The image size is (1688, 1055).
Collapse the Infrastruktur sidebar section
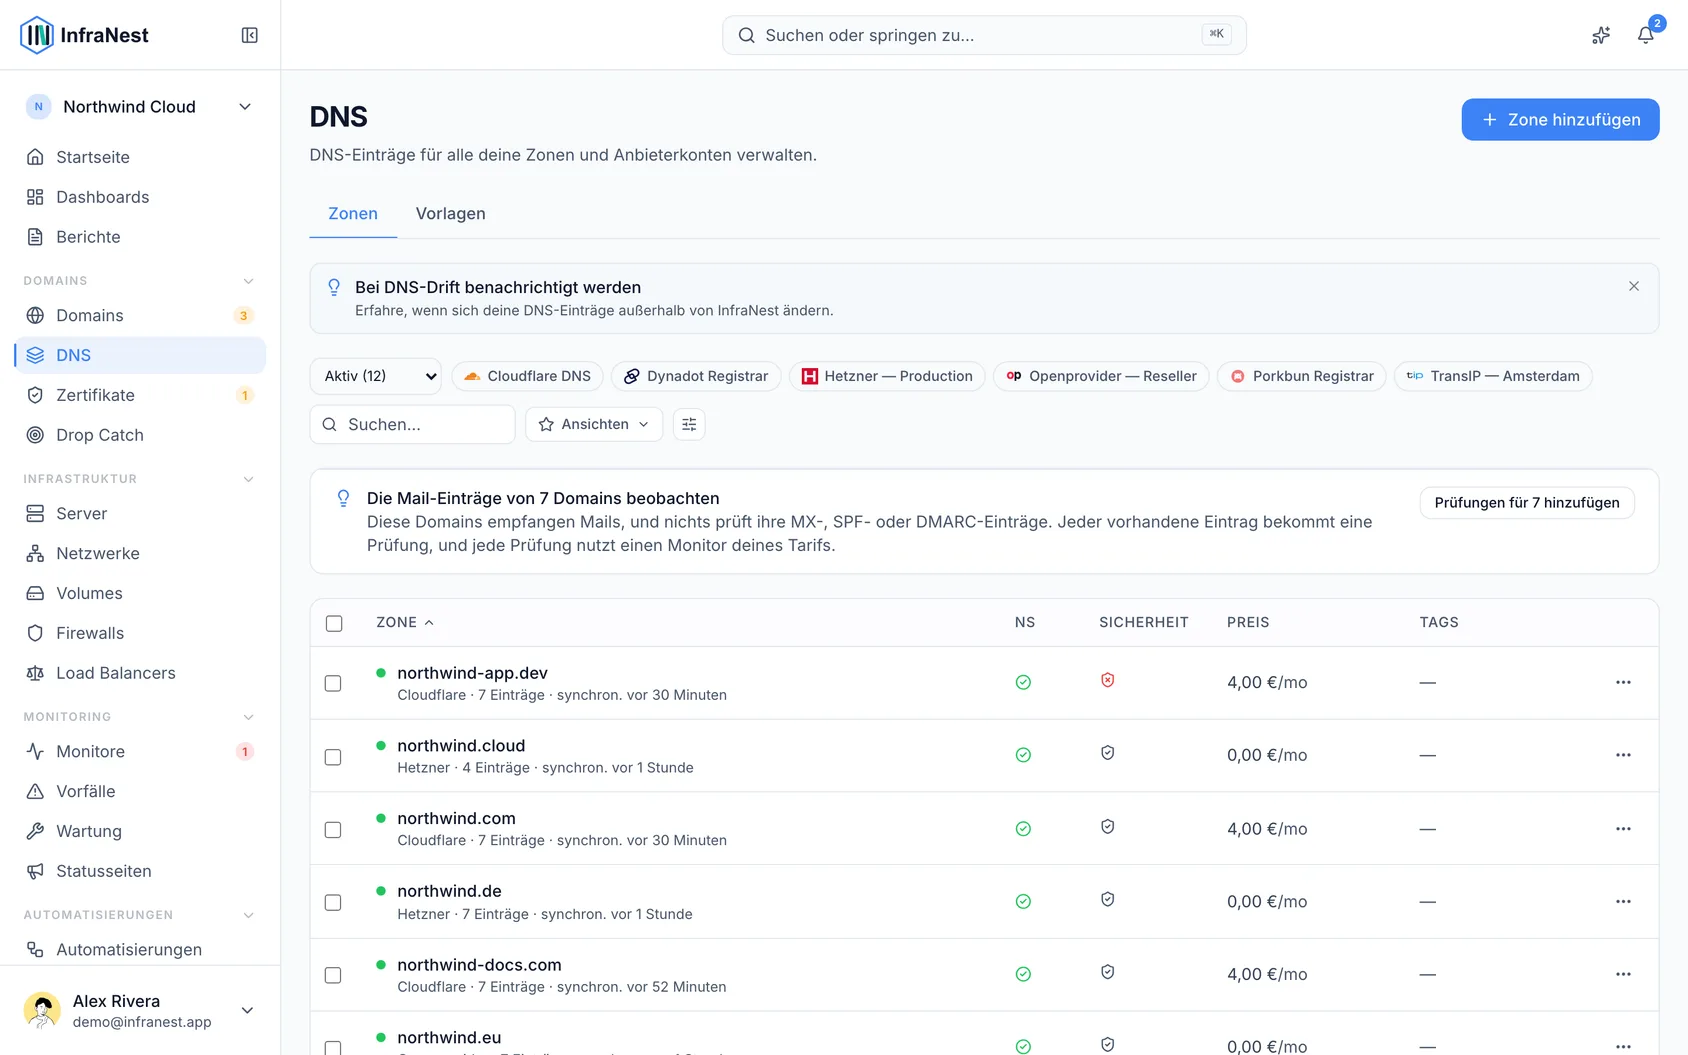point(248,479)
